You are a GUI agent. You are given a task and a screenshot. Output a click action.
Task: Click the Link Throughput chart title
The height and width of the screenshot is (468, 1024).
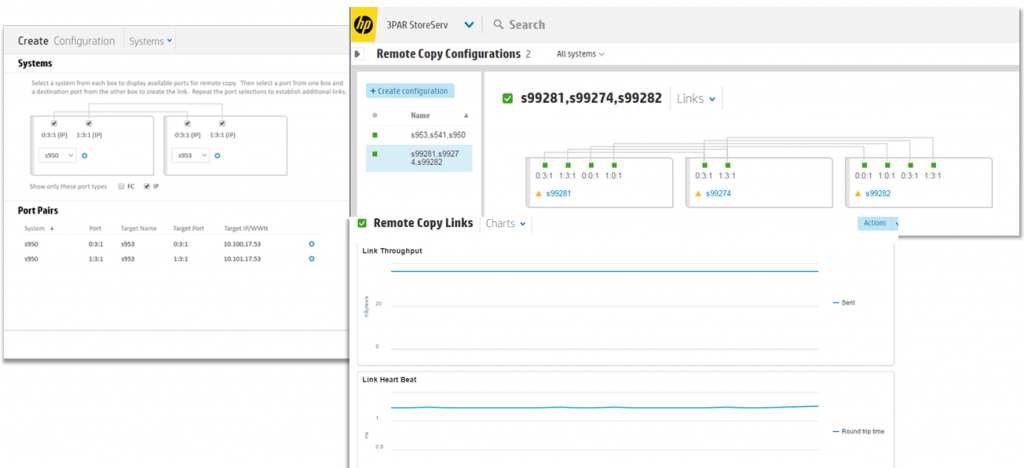392,251
